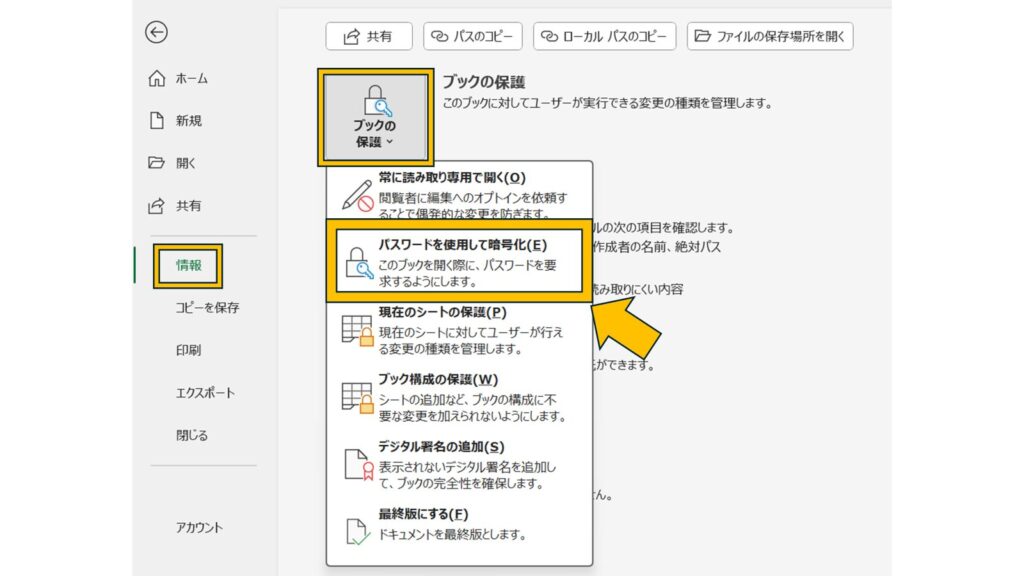Select パスワードを使用して暗号化 from the menu

coord(460,260)
